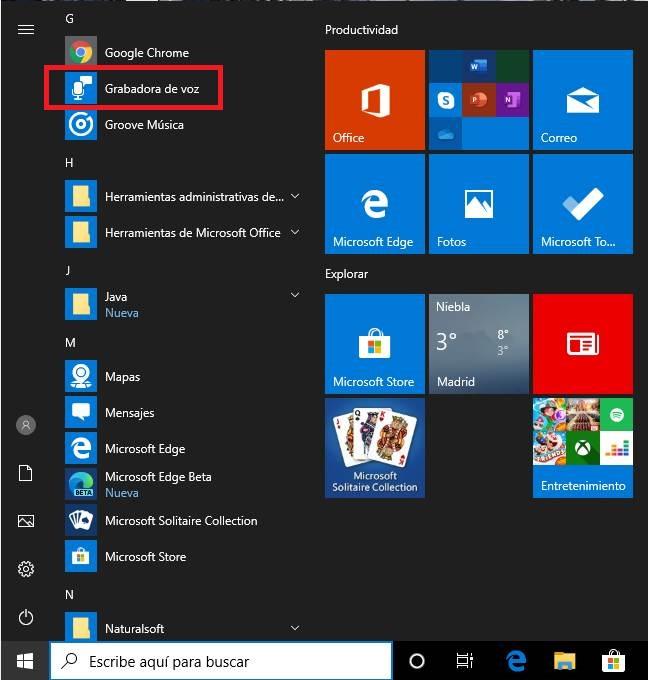
Task: Open Xbox icon in Entretenimiento tile
Action: (583, 448)
